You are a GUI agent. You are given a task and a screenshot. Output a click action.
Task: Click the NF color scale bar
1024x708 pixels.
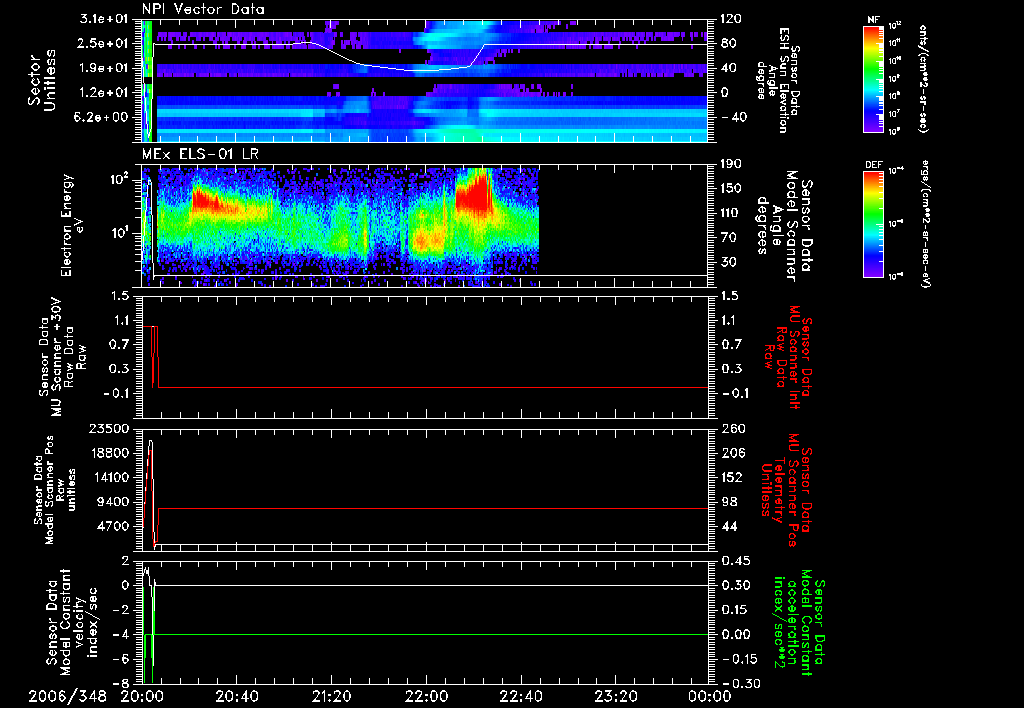(x=872, y=79)
